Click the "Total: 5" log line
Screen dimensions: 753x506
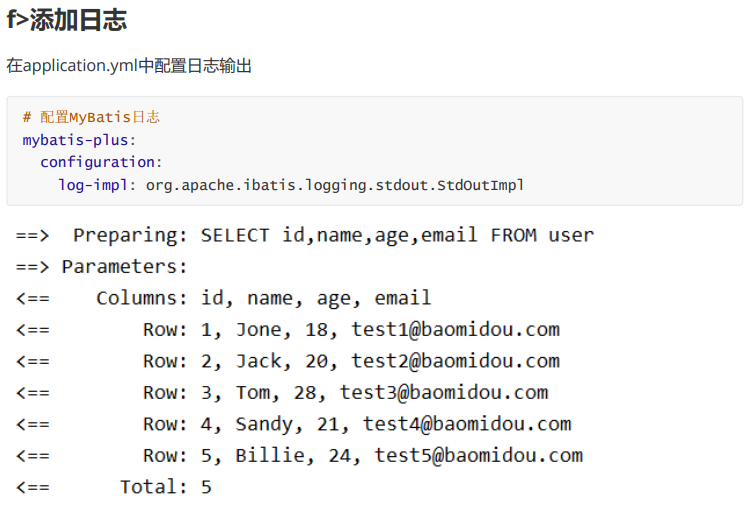click(165, 487)
